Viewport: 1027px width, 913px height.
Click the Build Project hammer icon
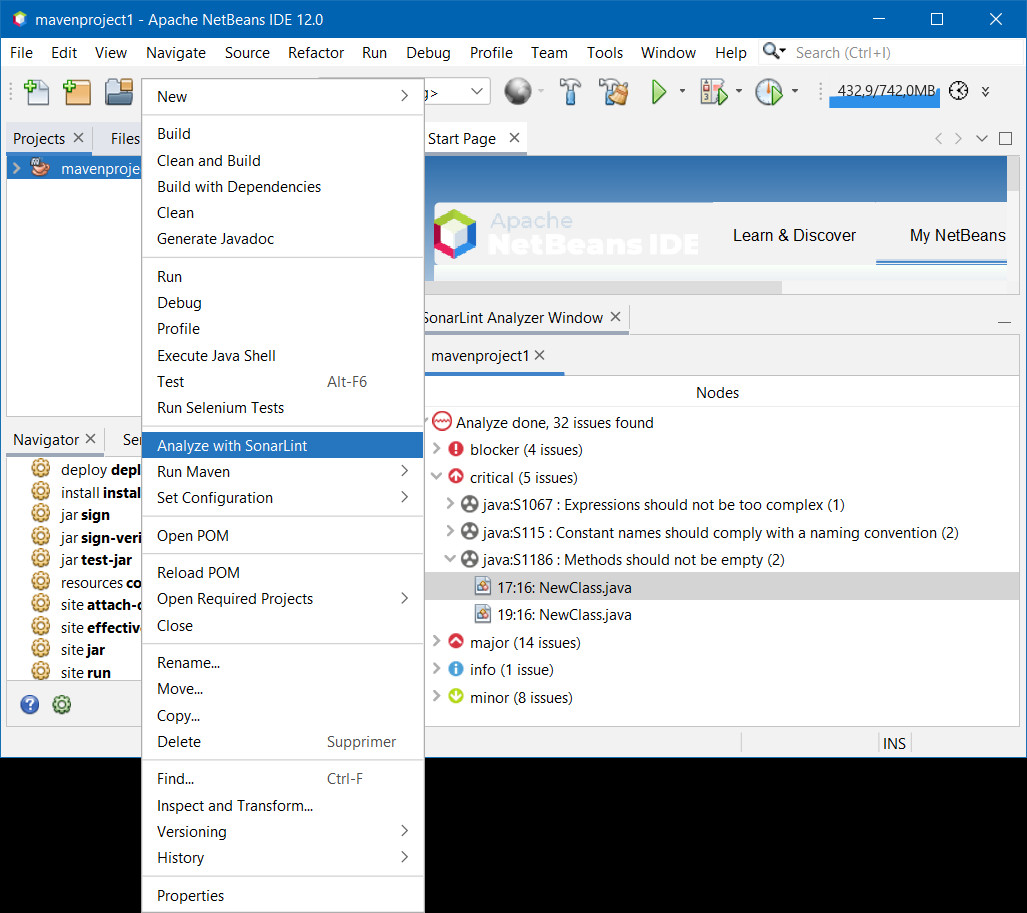point(570,91)
